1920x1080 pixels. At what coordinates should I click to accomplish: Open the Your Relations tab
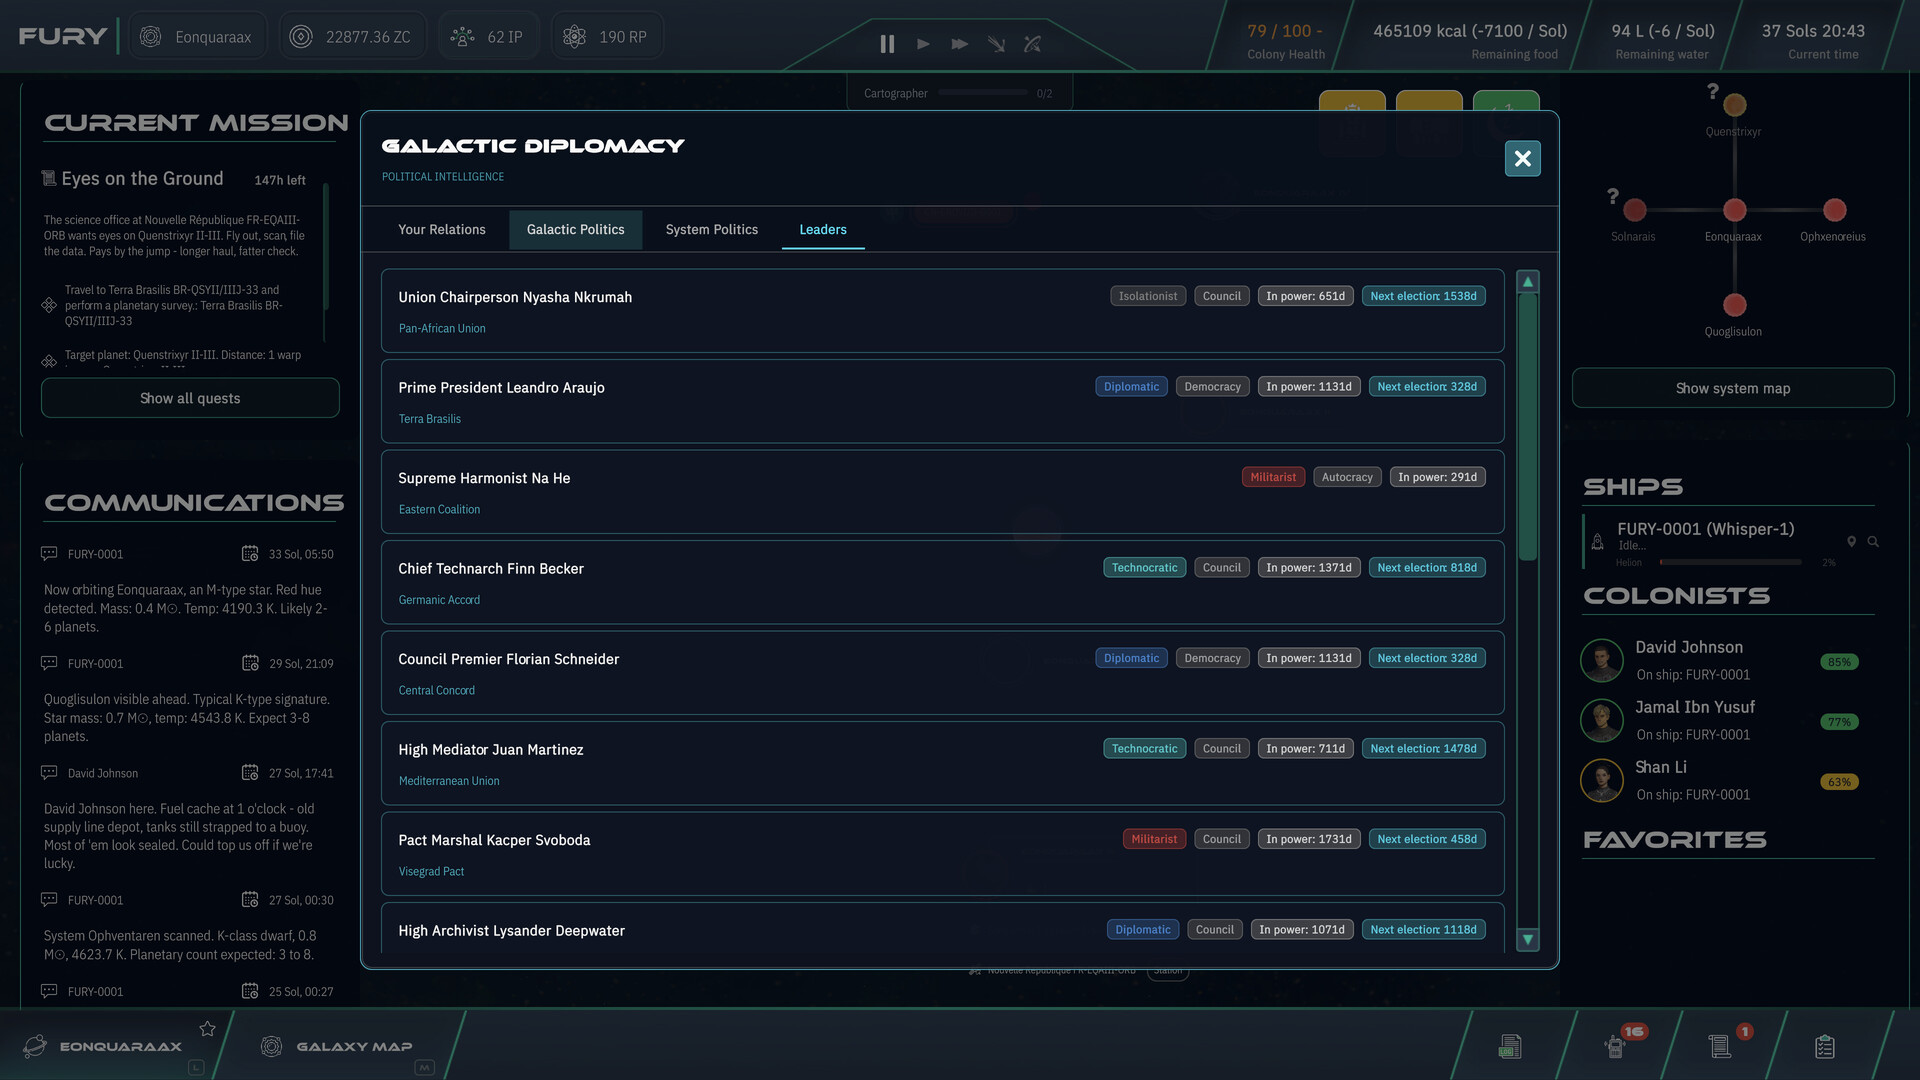pos(441,230)
